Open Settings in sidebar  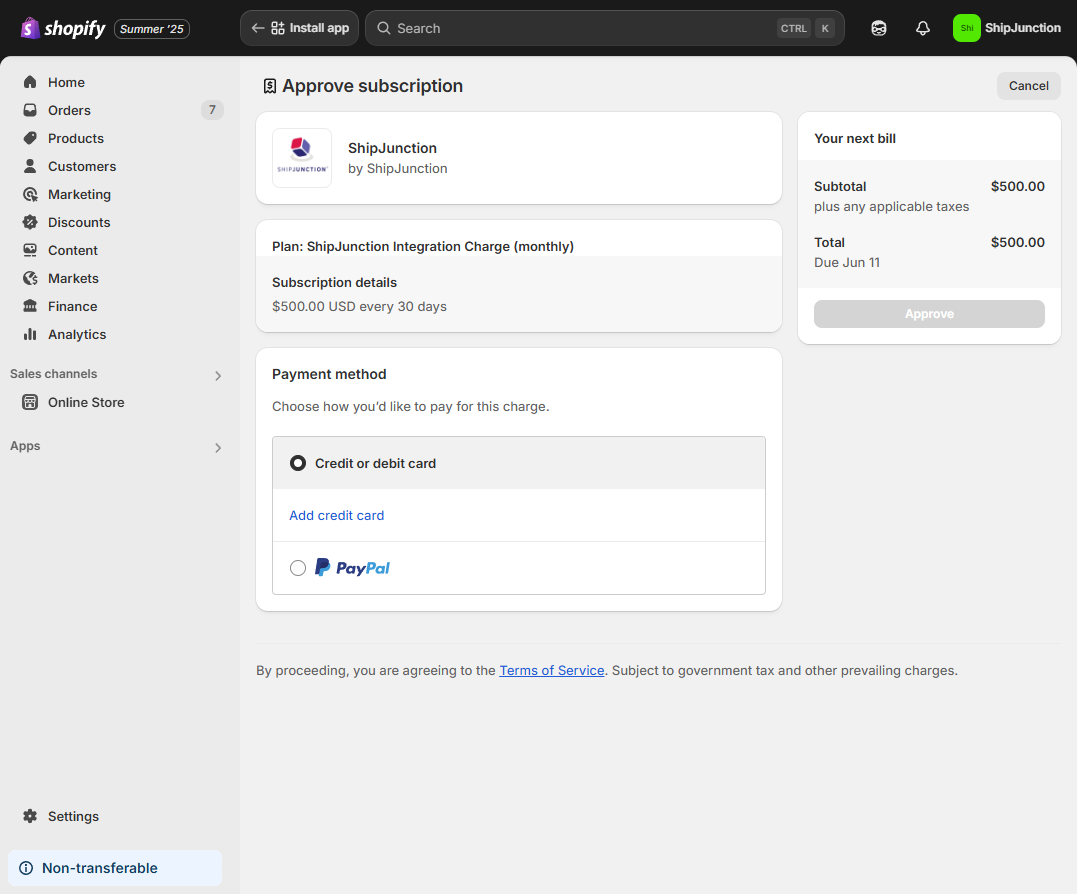pyautogui.click(x=73, y=816)
